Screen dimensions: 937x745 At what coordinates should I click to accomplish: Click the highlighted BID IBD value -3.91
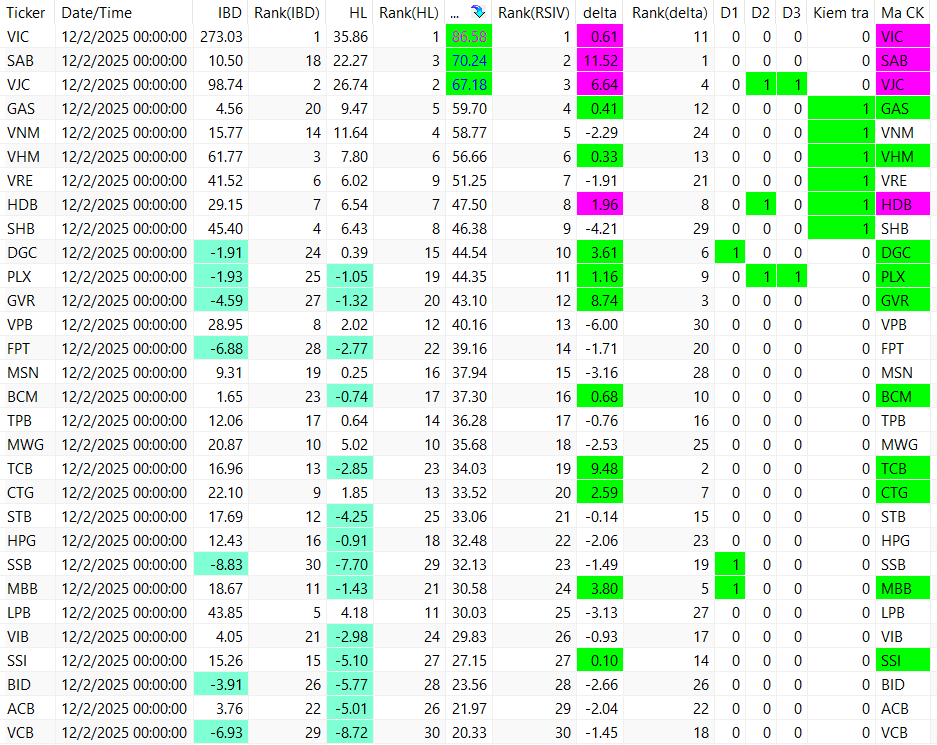pyautogui.click(x=221, y=685)
